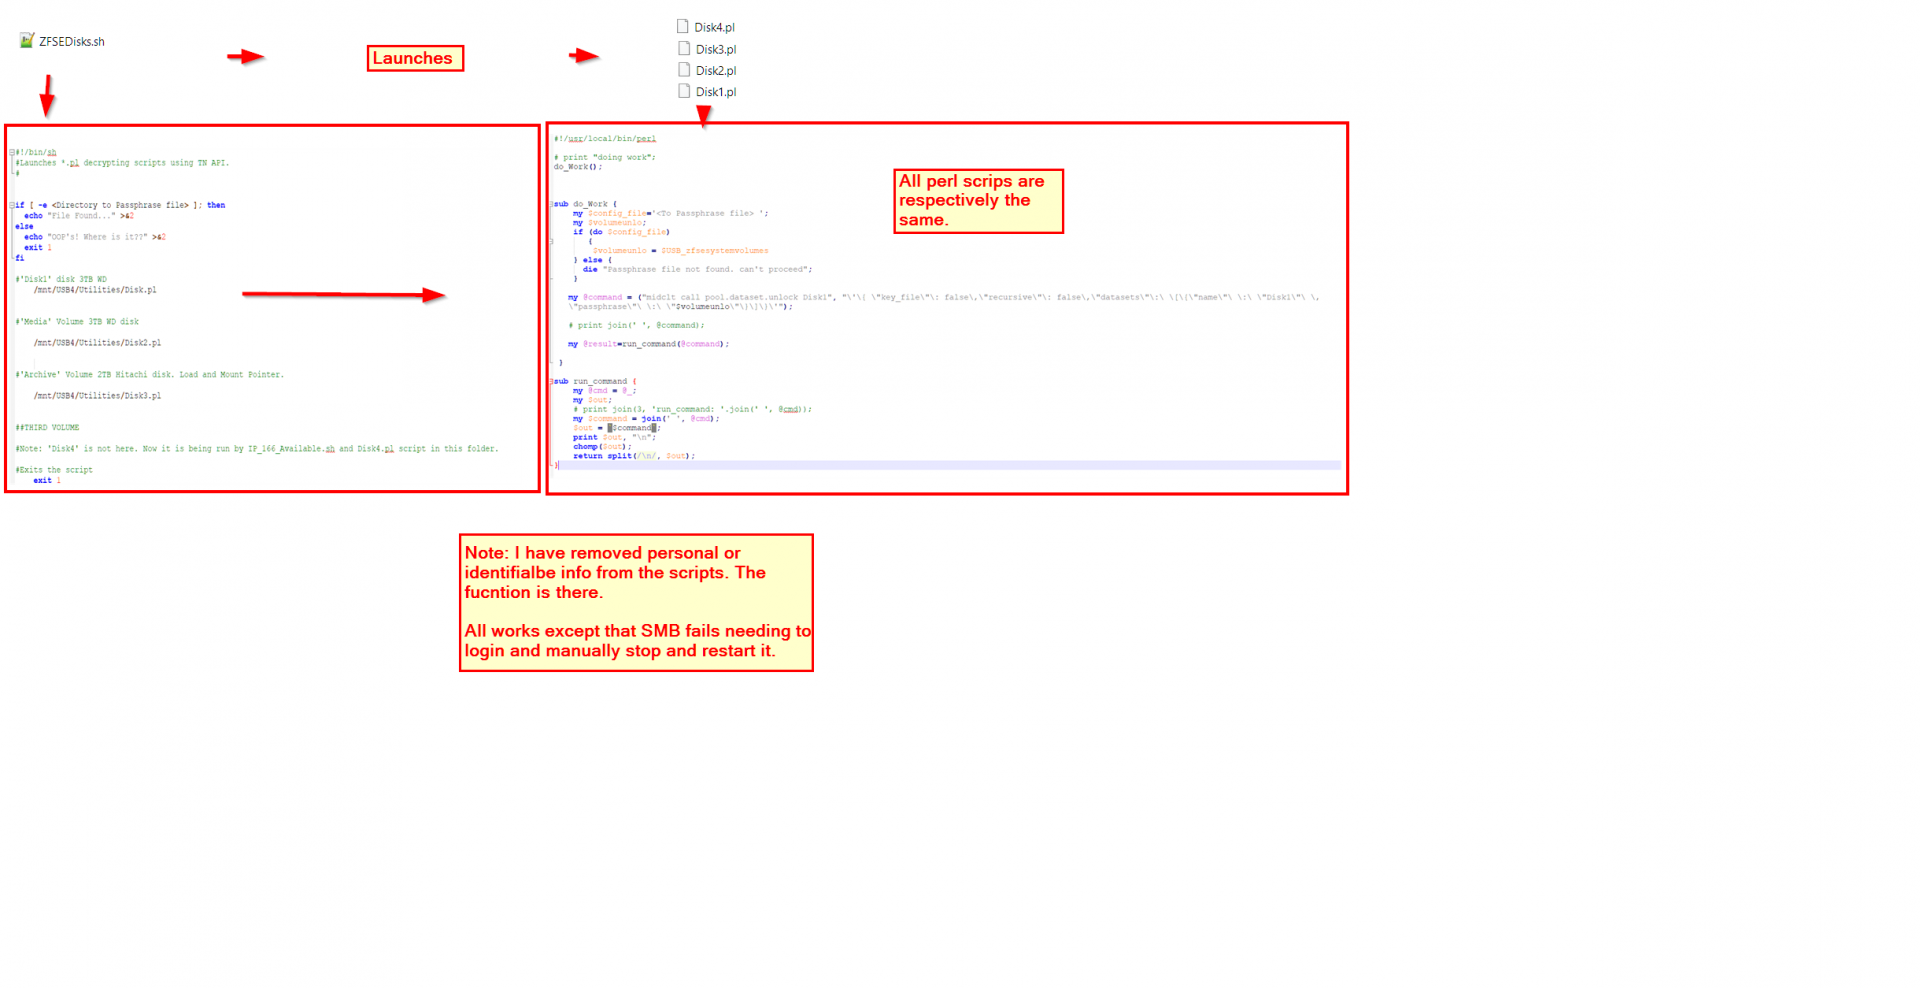
Task: Click the /mnt/USB4/Utilities/Disk.pl line
Action: point(95,290)
